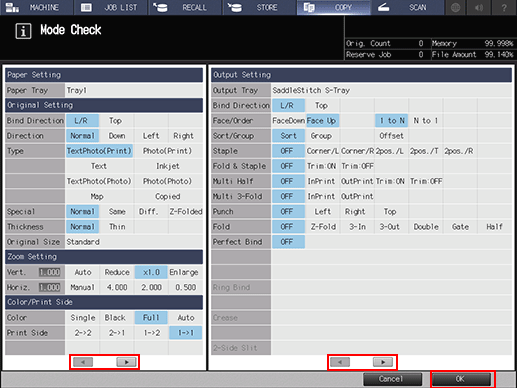
Task: Click the globe icon in top bar
Action: (x=455, y=7)
